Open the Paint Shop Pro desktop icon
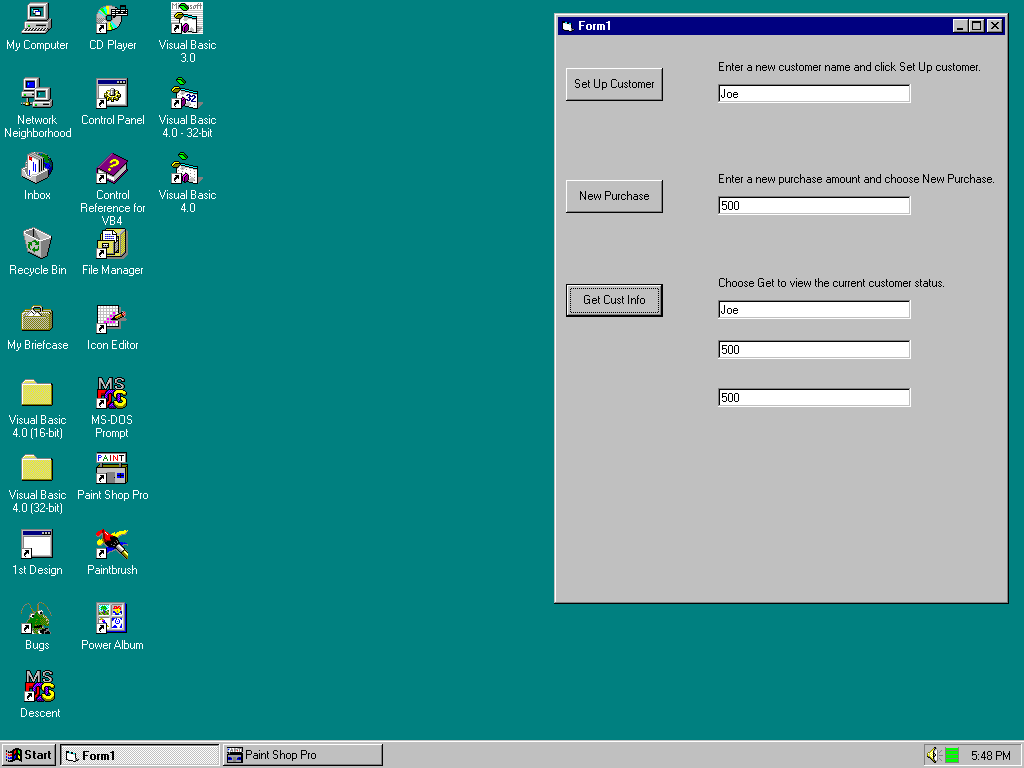This screenshot has width=1024, height=768. 112,468
